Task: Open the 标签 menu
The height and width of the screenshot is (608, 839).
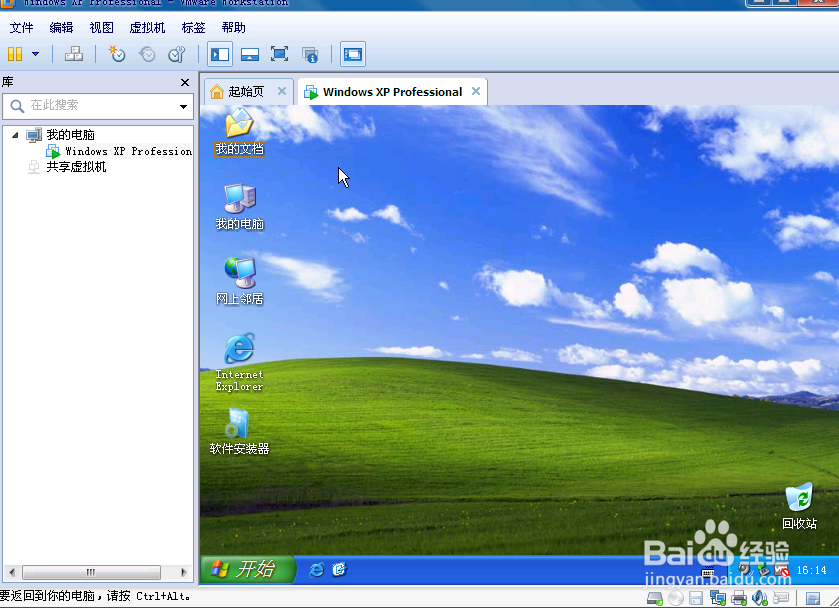Action: click(193, 27)
